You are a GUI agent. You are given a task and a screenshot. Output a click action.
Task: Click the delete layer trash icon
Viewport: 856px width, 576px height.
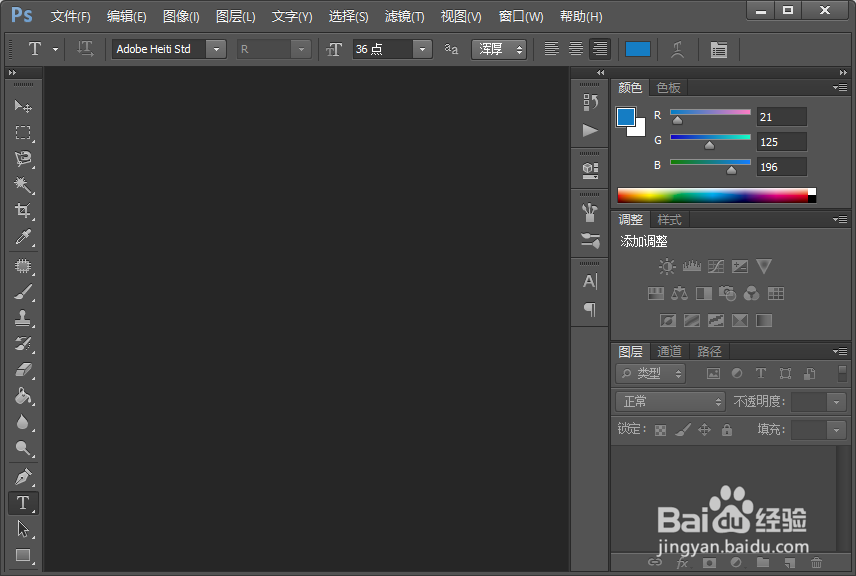click(816, 562)
